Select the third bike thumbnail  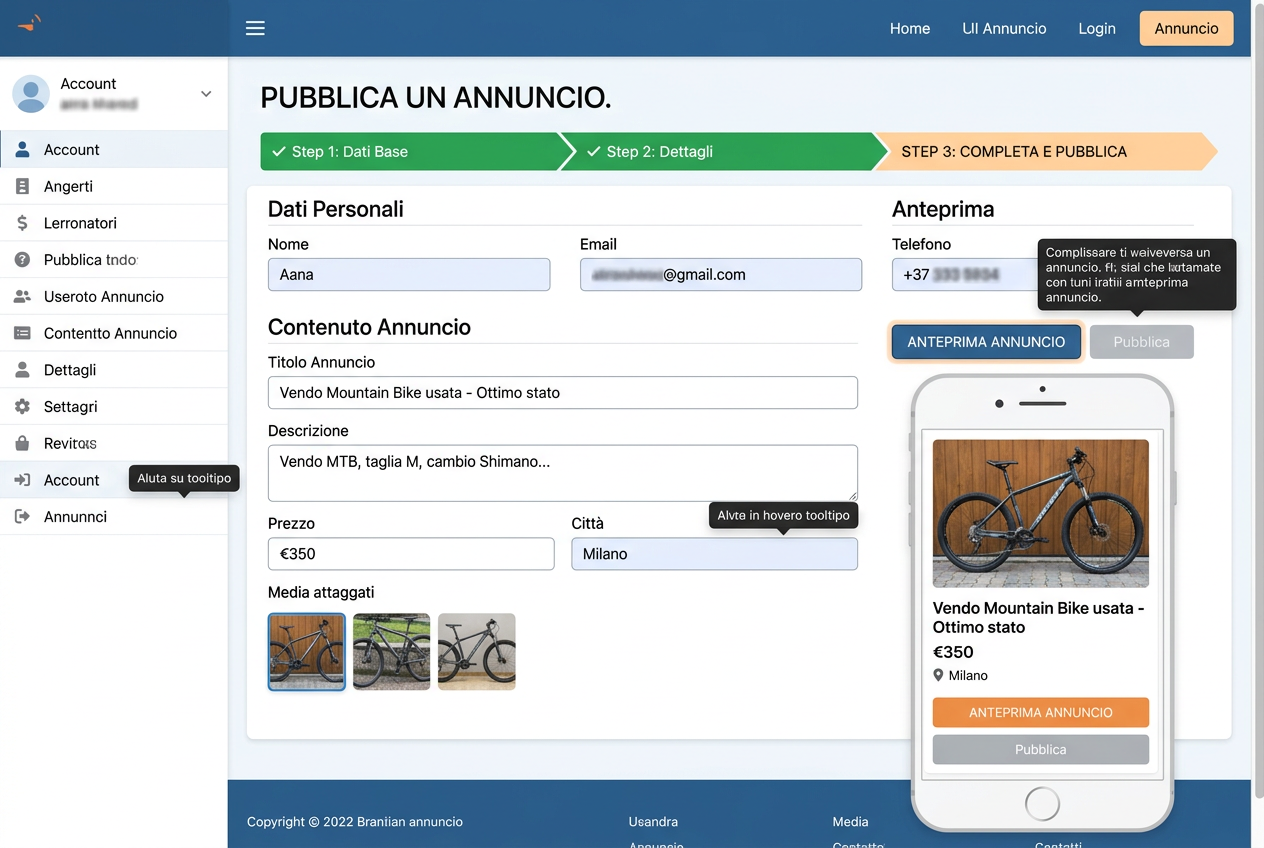pos(477,652)
